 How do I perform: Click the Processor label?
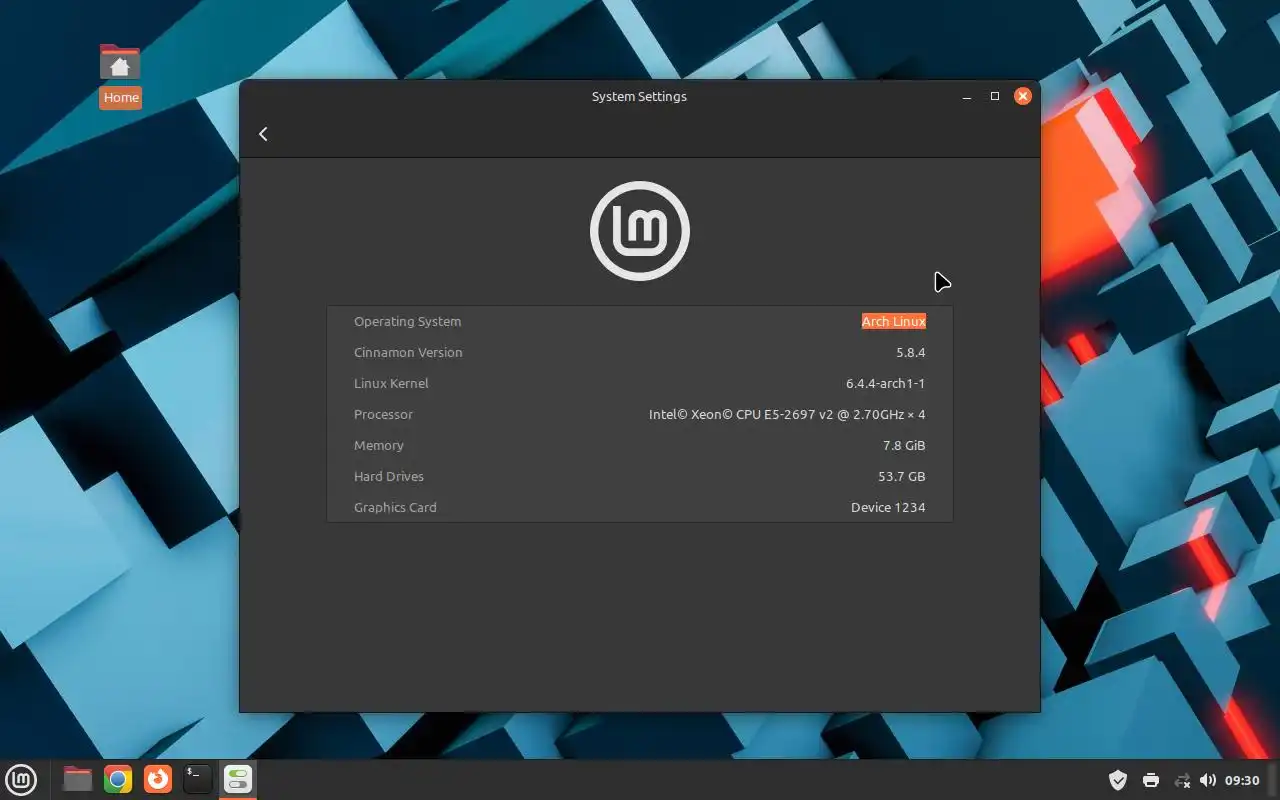point(383,414)
